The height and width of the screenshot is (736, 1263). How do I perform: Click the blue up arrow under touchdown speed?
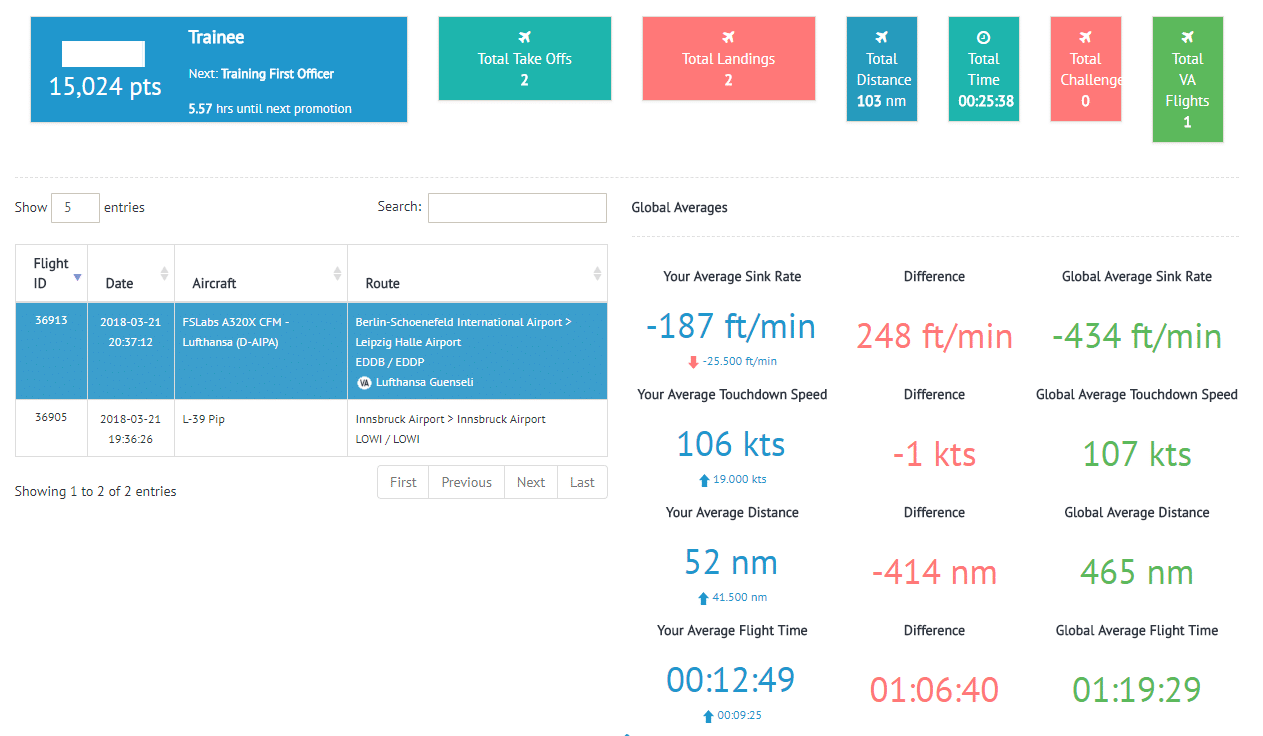pos(704,480)
